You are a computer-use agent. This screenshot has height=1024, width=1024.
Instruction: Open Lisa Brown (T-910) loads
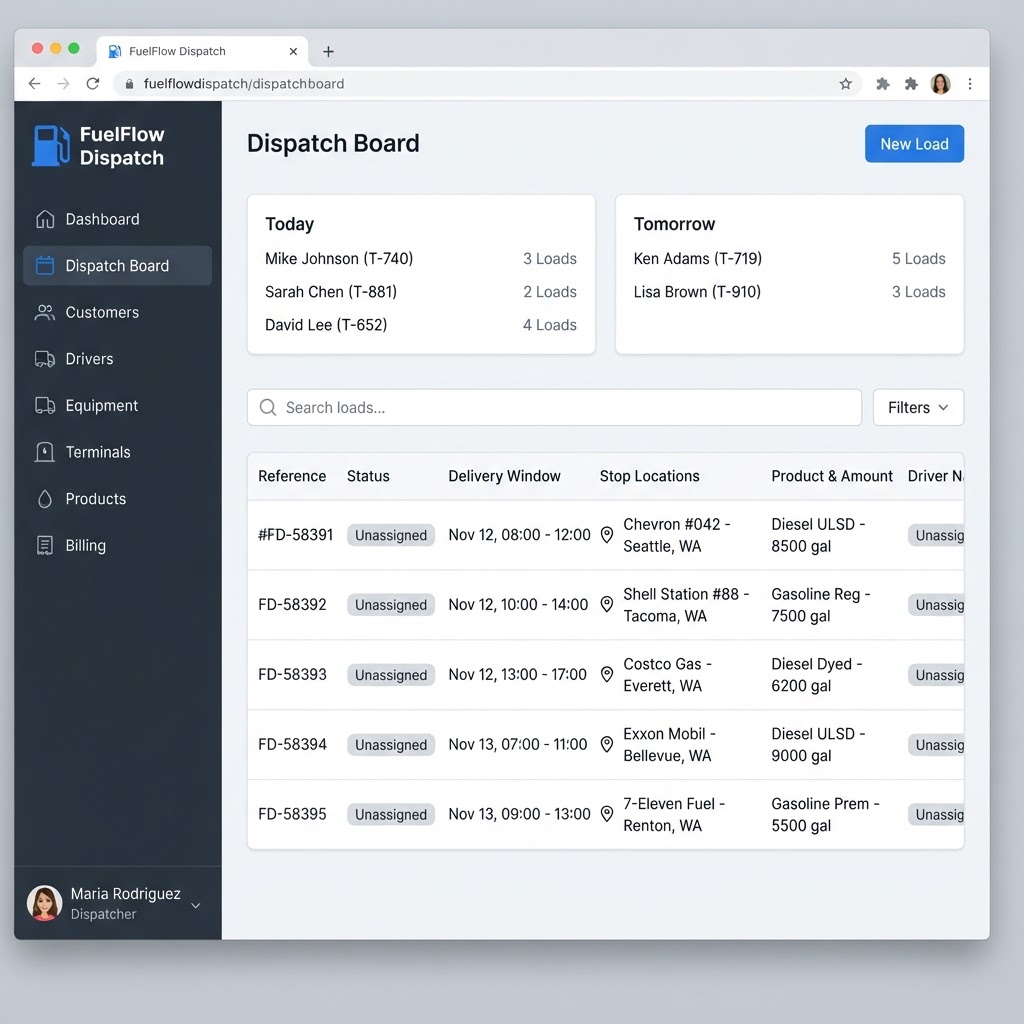click(x=789, y=292)
